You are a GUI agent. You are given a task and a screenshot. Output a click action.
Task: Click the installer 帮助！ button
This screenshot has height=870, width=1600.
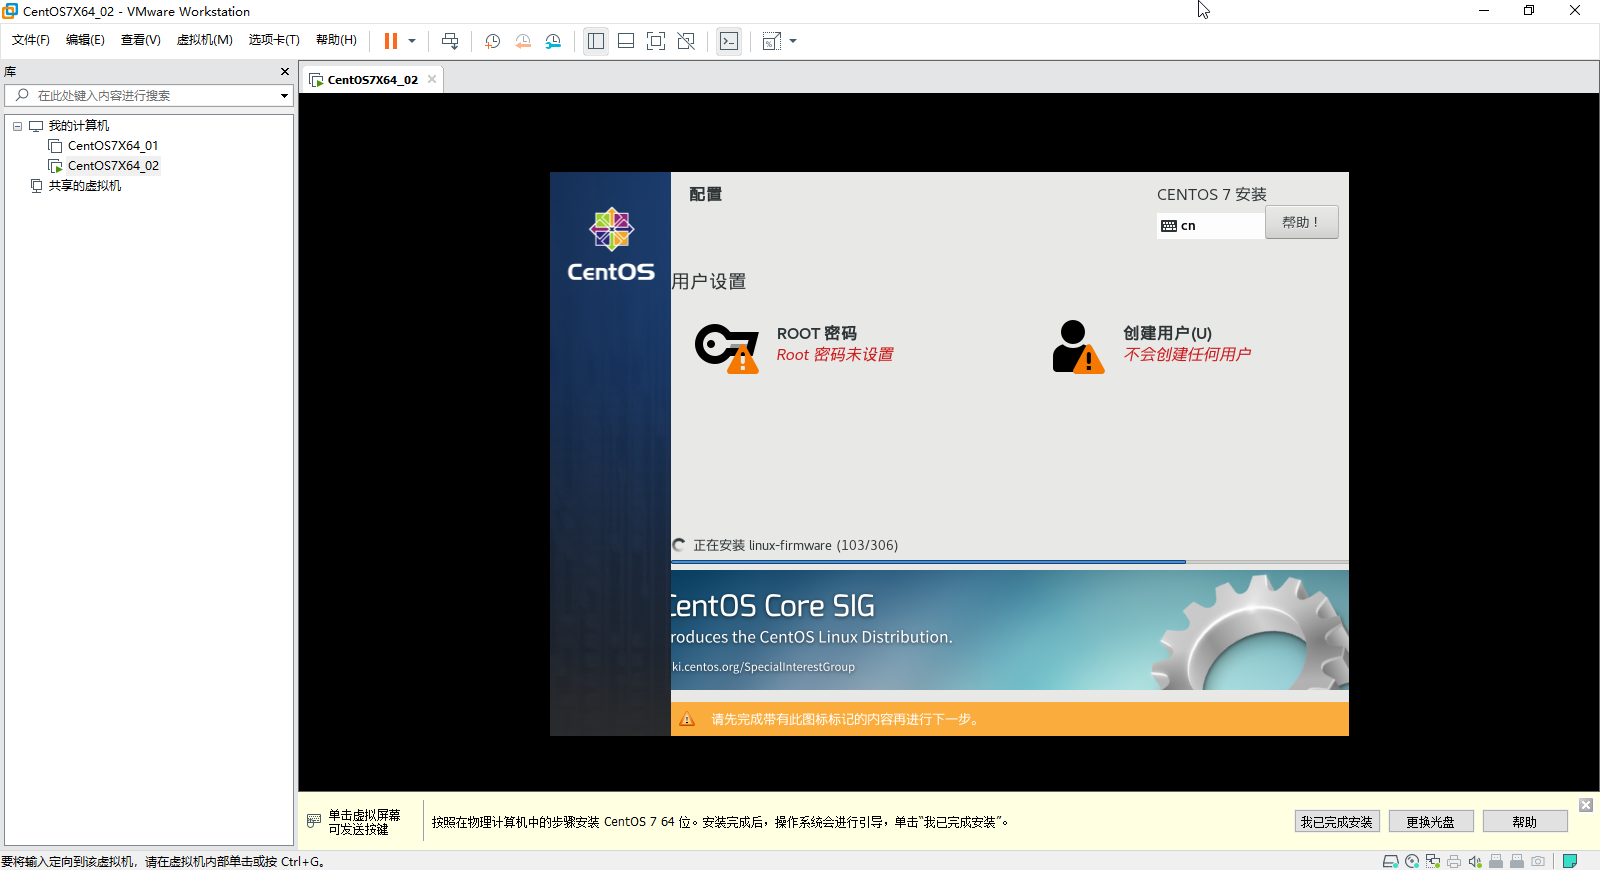[x=1301, y=222]
